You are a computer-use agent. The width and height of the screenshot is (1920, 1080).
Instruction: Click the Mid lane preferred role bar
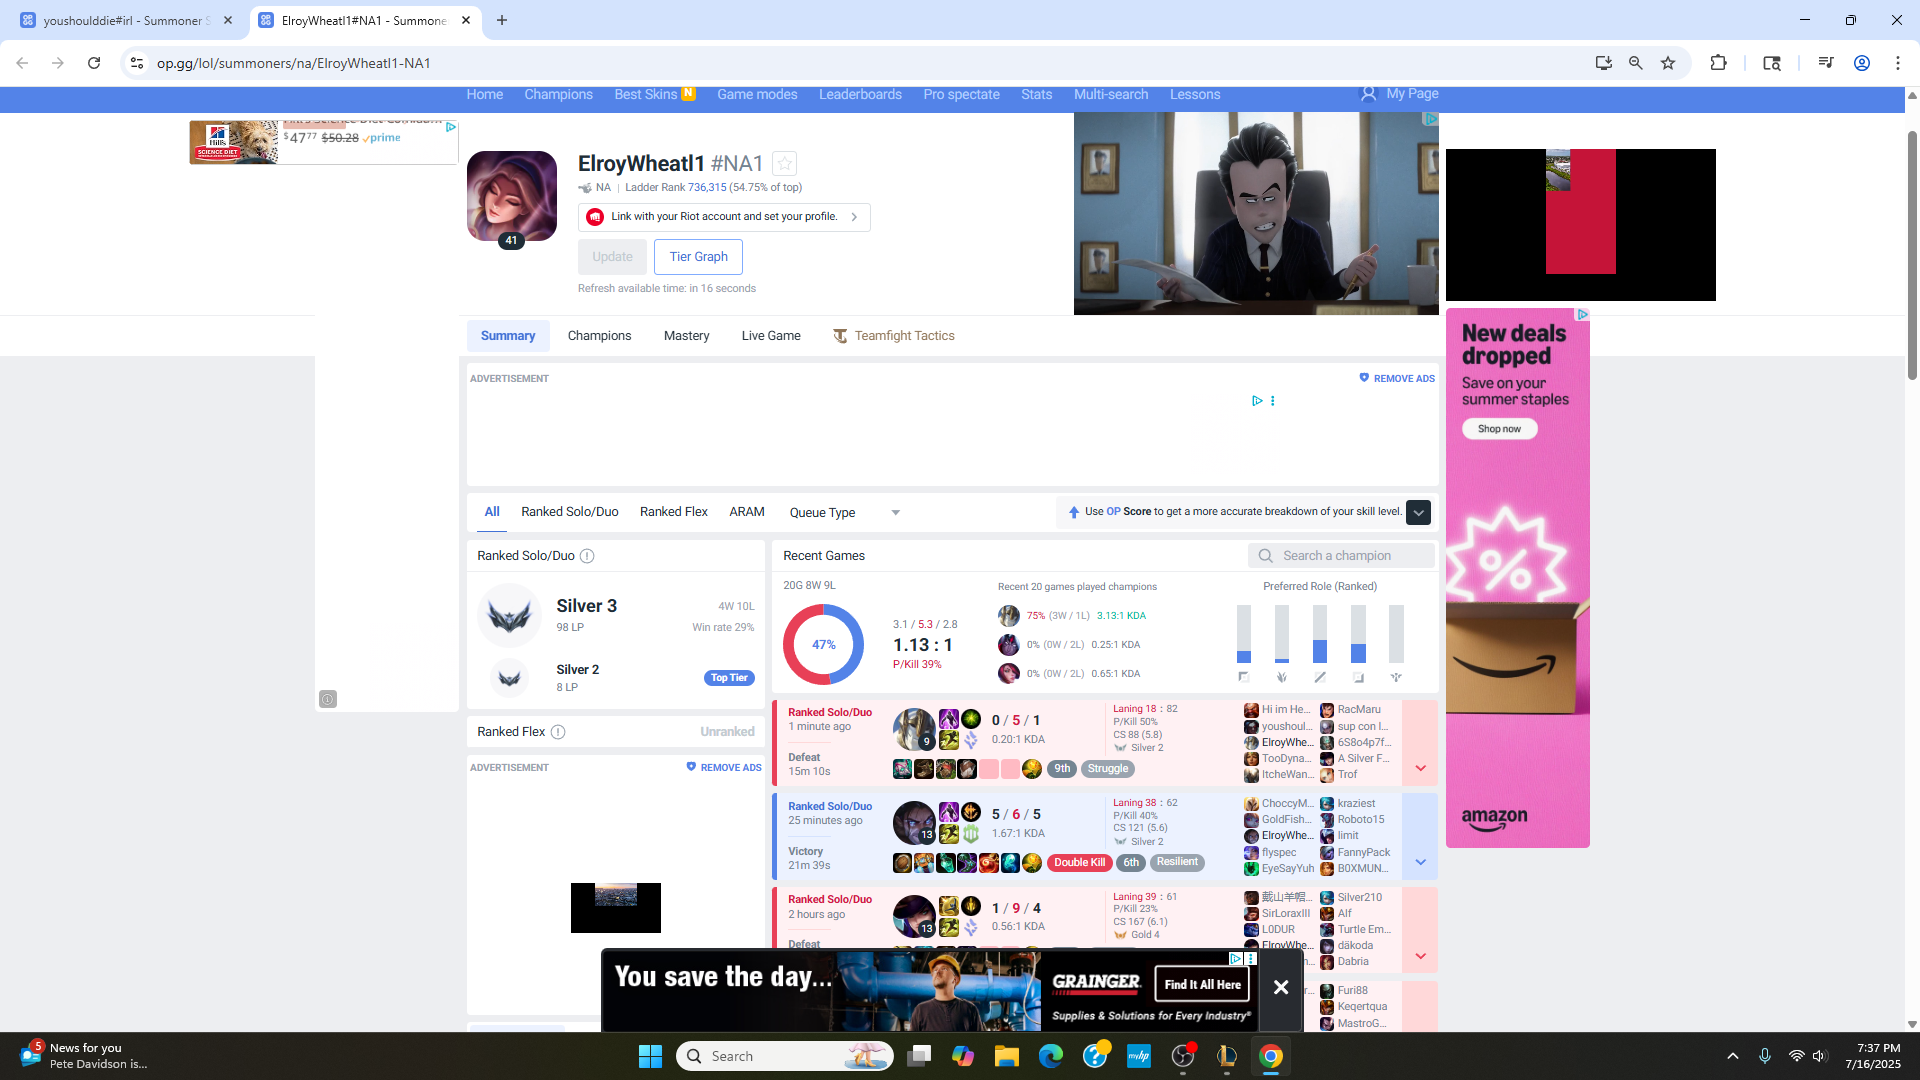click(x=1320, y=634)
